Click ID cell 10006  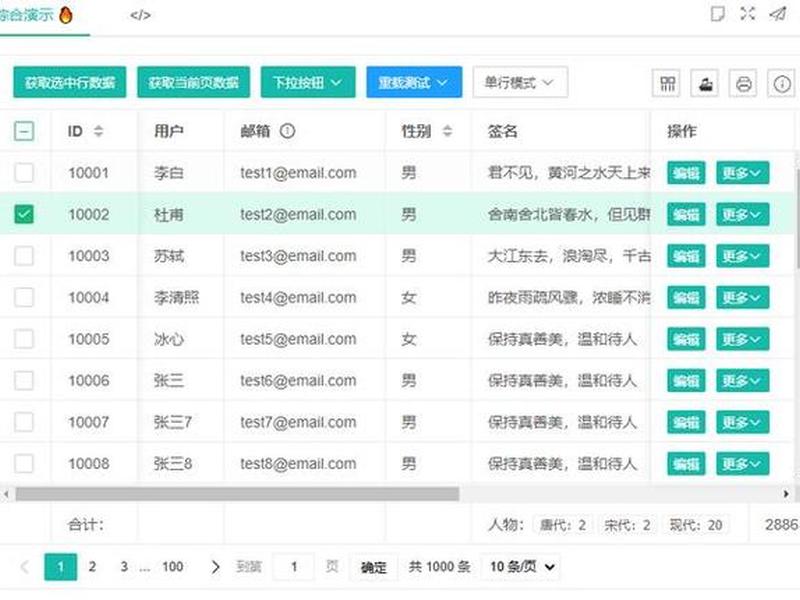[88, 381]
